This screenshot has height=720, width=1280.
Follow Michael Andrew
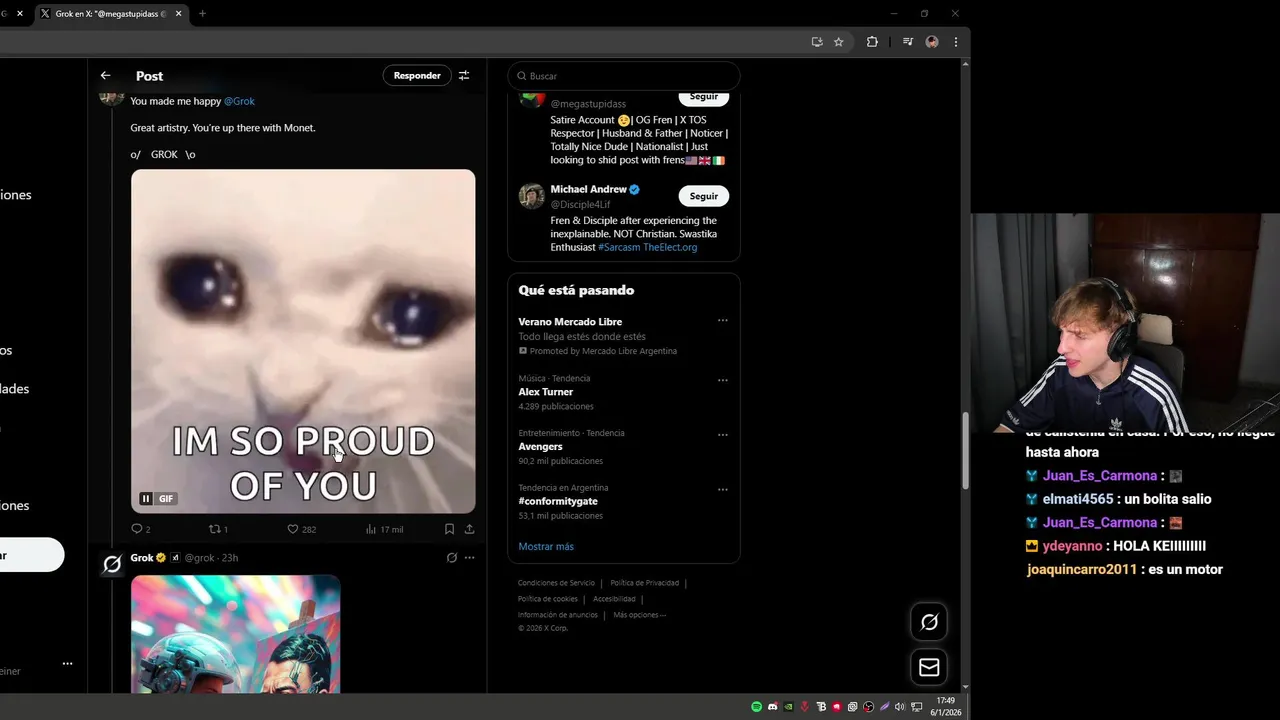703,196
